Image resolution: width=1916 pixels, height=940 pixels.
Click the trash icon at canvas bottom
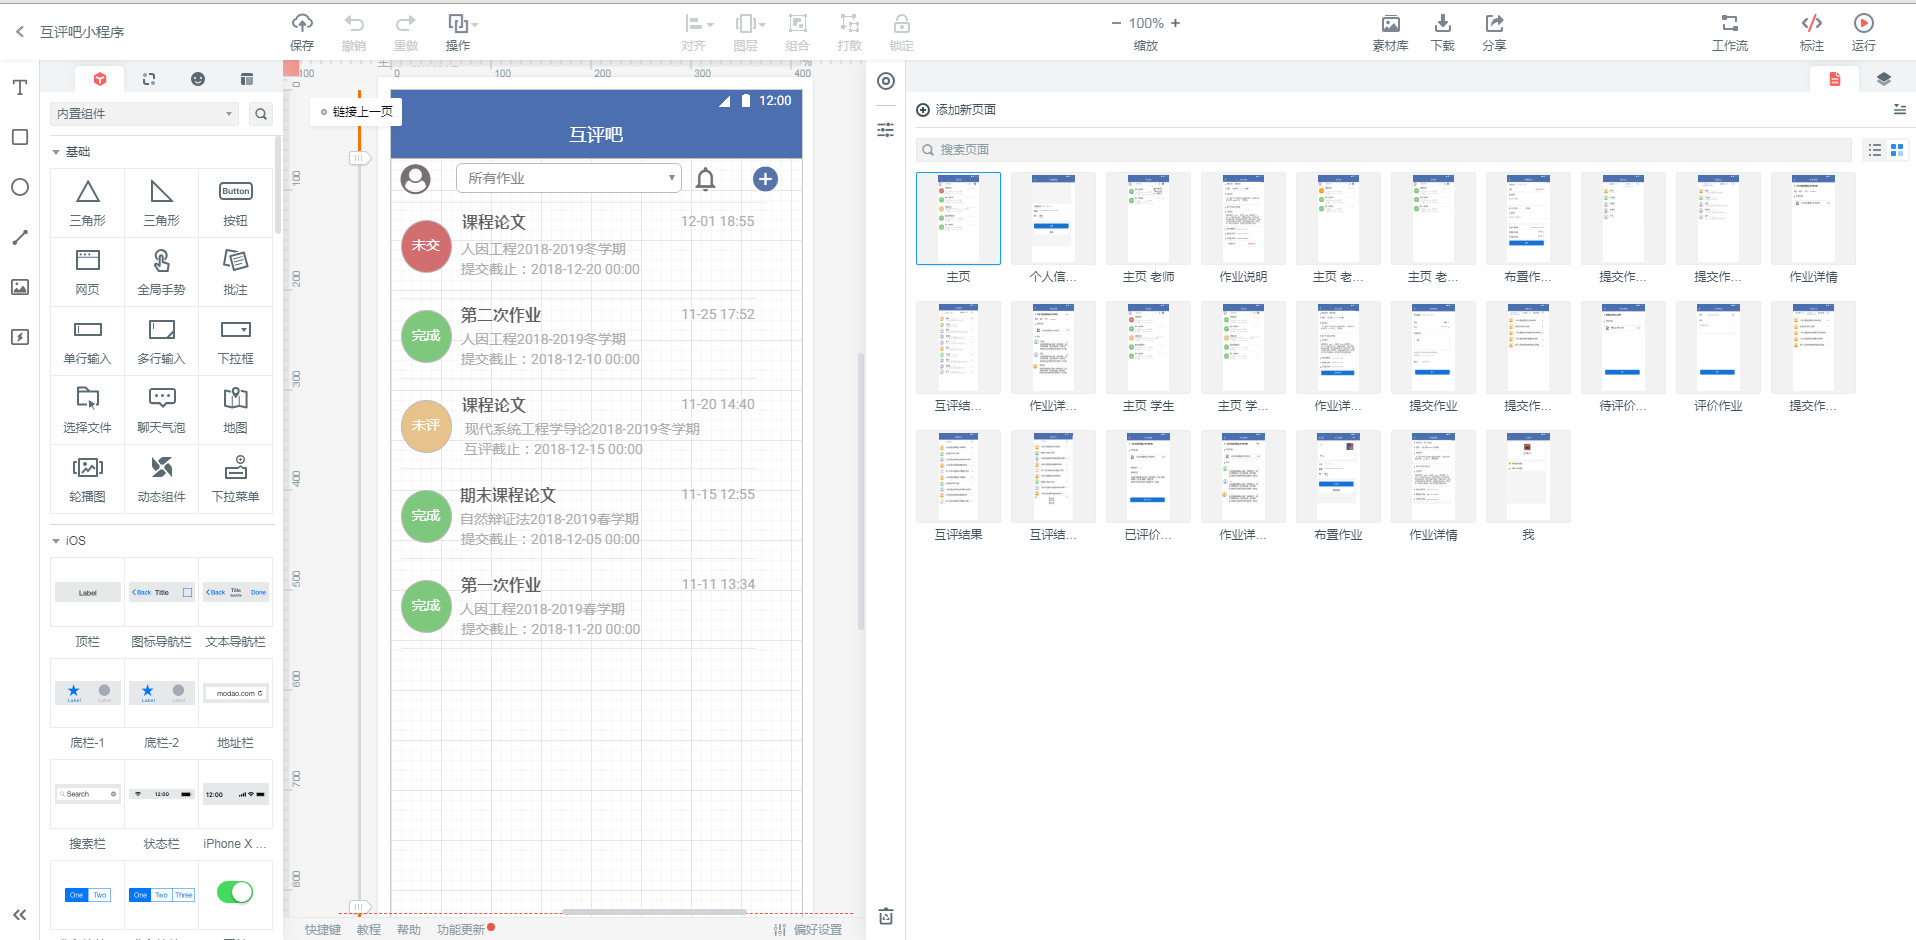[886, 916]
